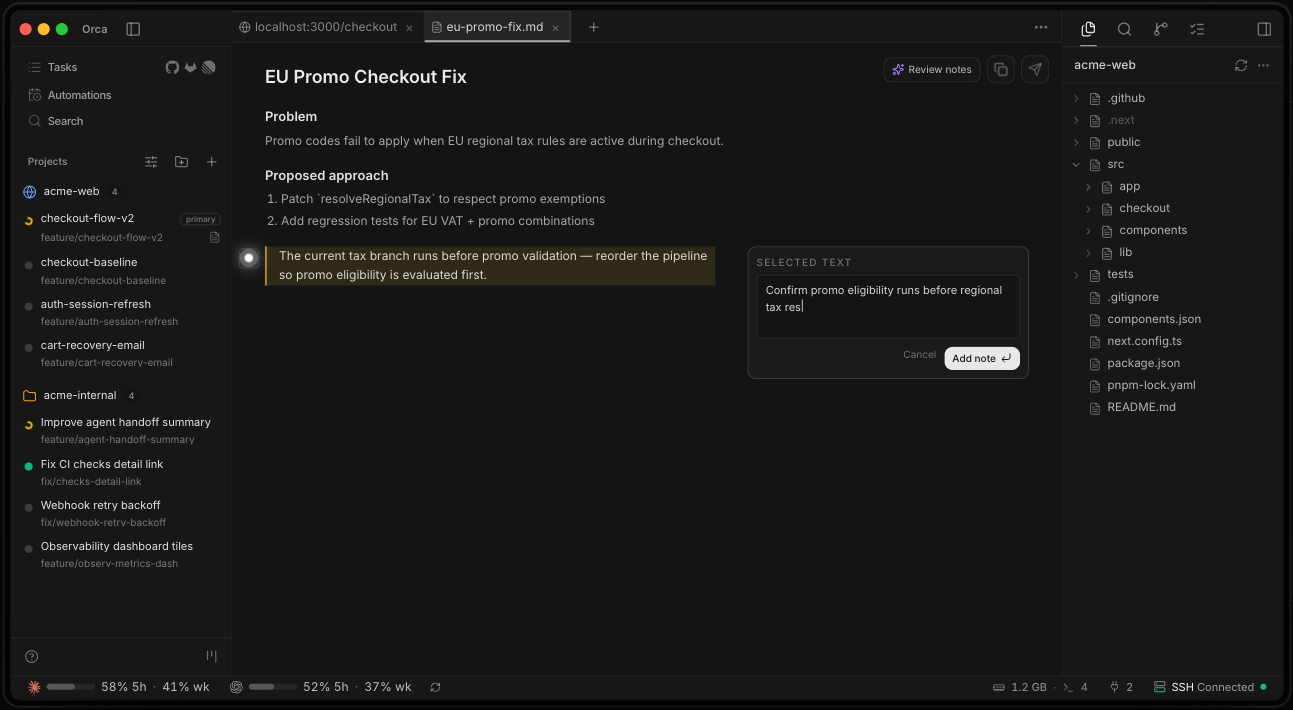
Task: Open the right panel search icon
Action: [1124, 29]
